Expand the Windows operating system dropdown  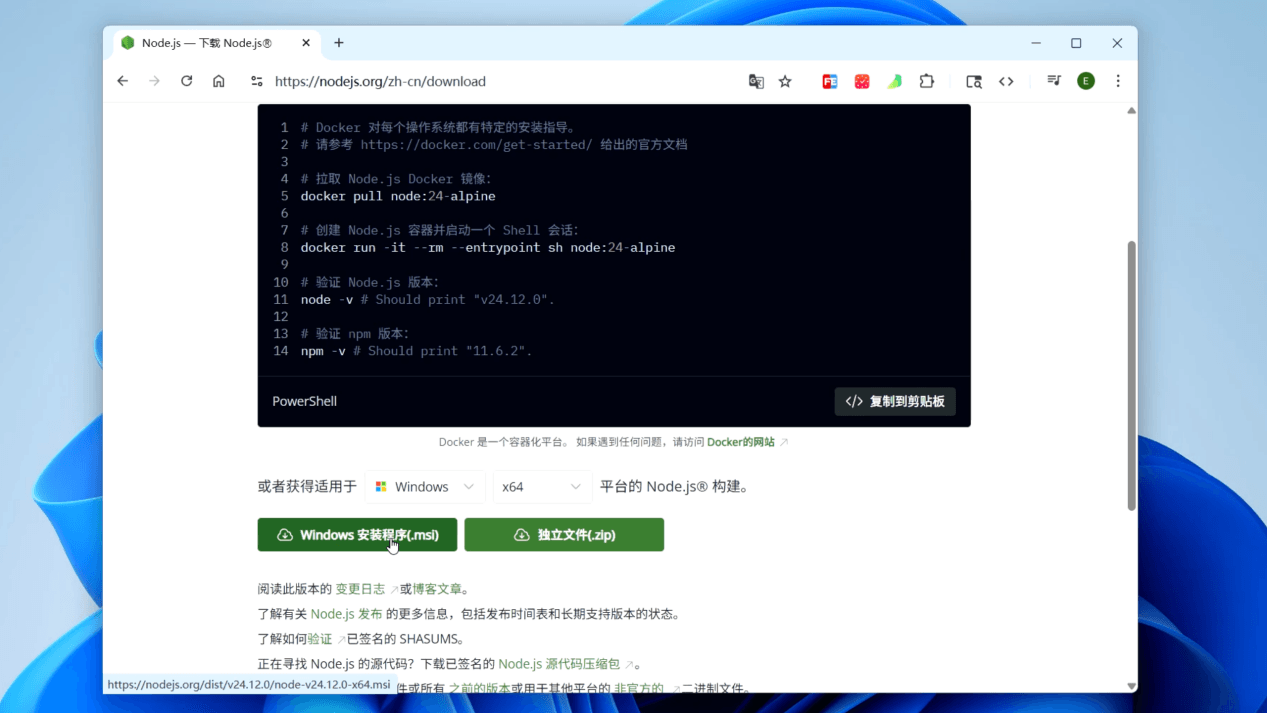click(x=425, y=487)
